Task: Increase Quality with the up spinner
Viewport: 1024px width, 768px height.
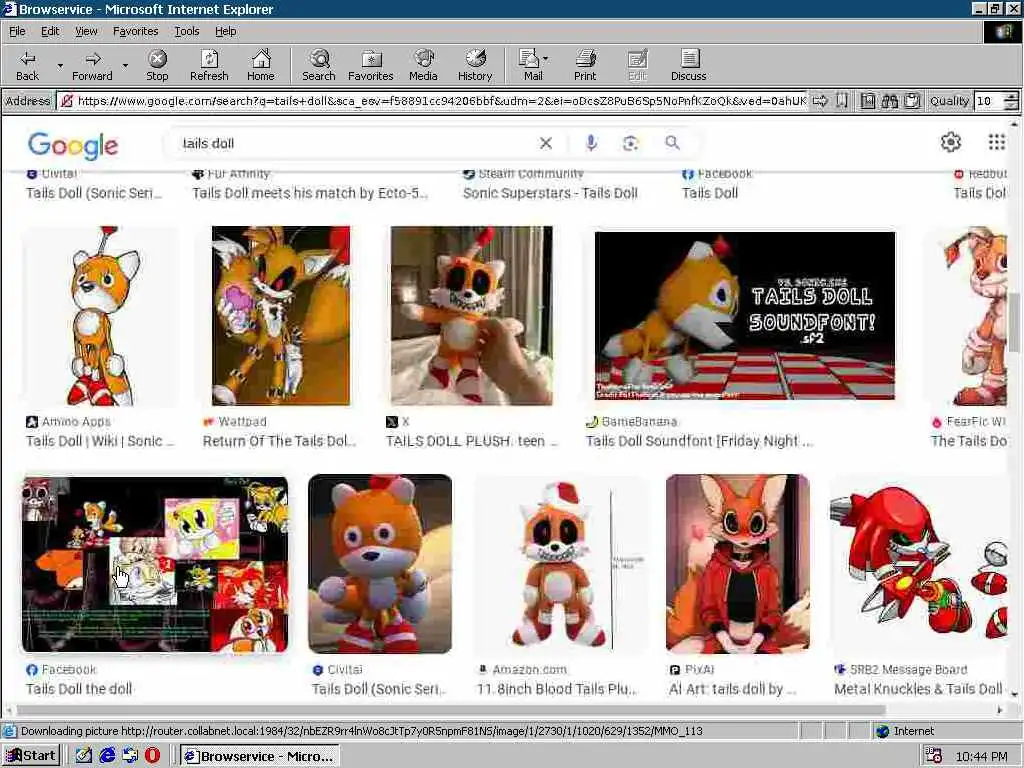Action: (x=1011, y=97)
